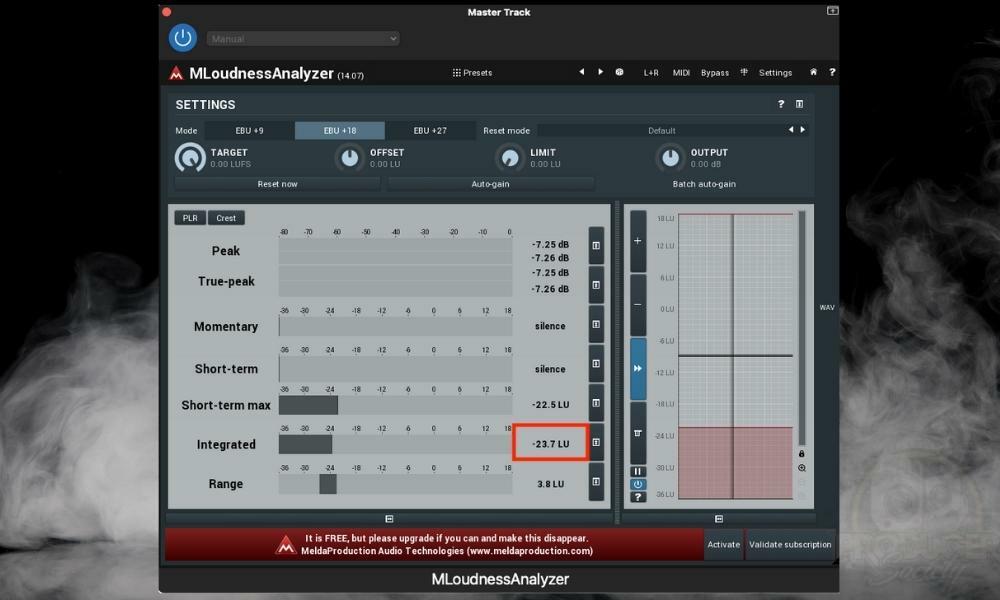Switch Reset mode to previous option
This screenshot has height=600, width=1000.
(x=791, y=130)
